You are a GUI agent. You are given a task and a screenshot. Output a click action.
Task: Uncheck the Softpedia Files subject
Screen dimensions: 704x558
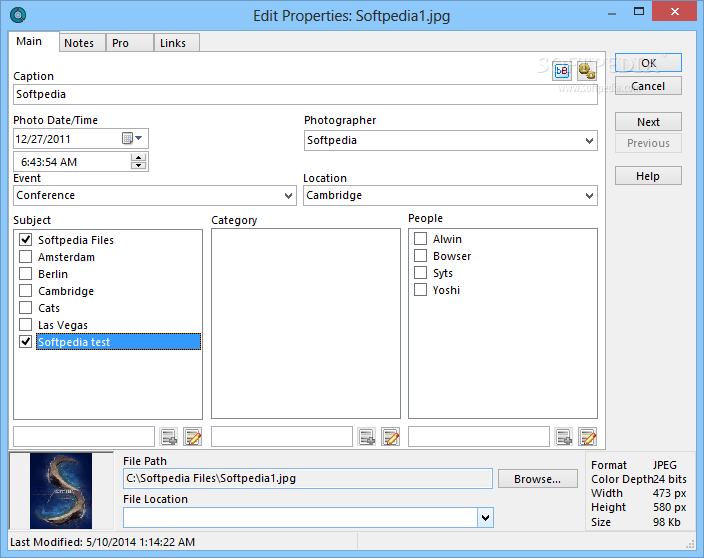pyautogui.click(x=26, y=240)
